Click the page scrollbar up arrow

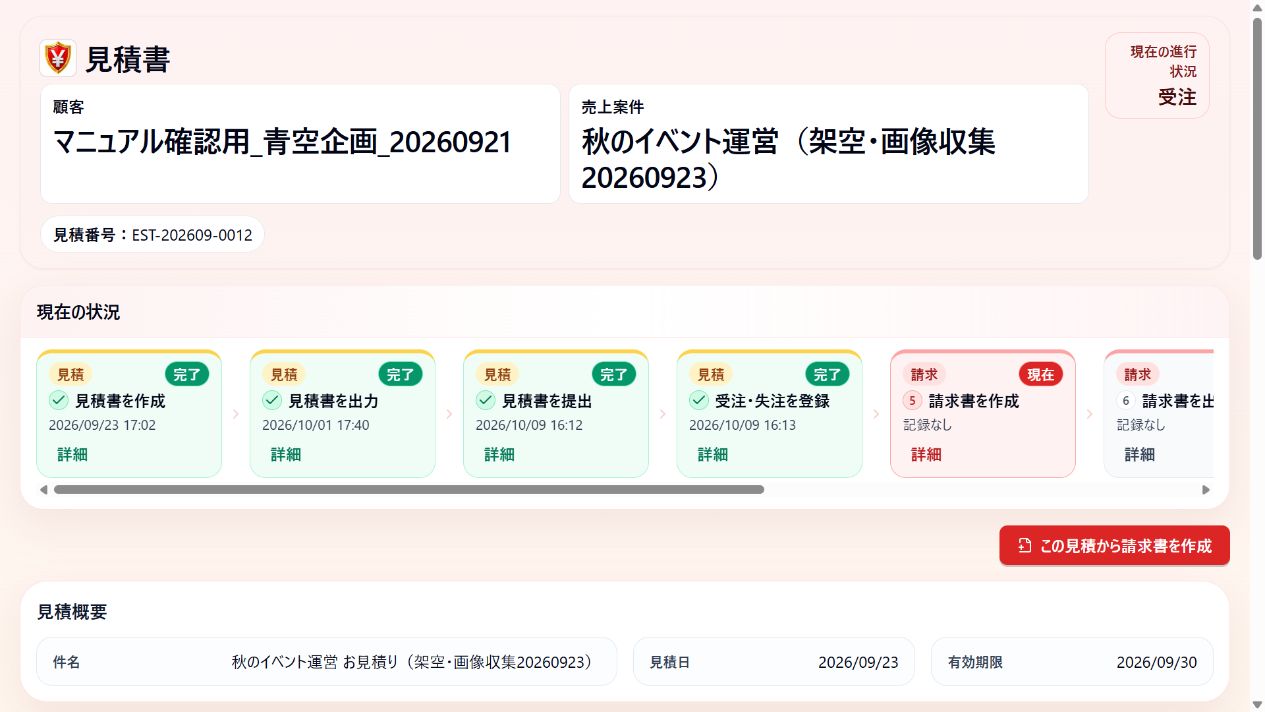(1257, 7)
